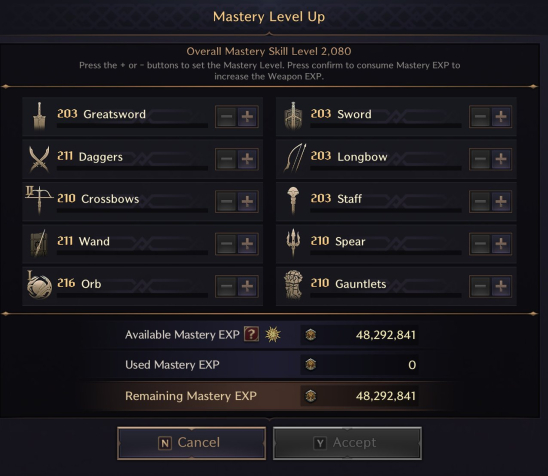Click the Accept button
The width and height of the screenshot is (548, 476).
[347, 443]
